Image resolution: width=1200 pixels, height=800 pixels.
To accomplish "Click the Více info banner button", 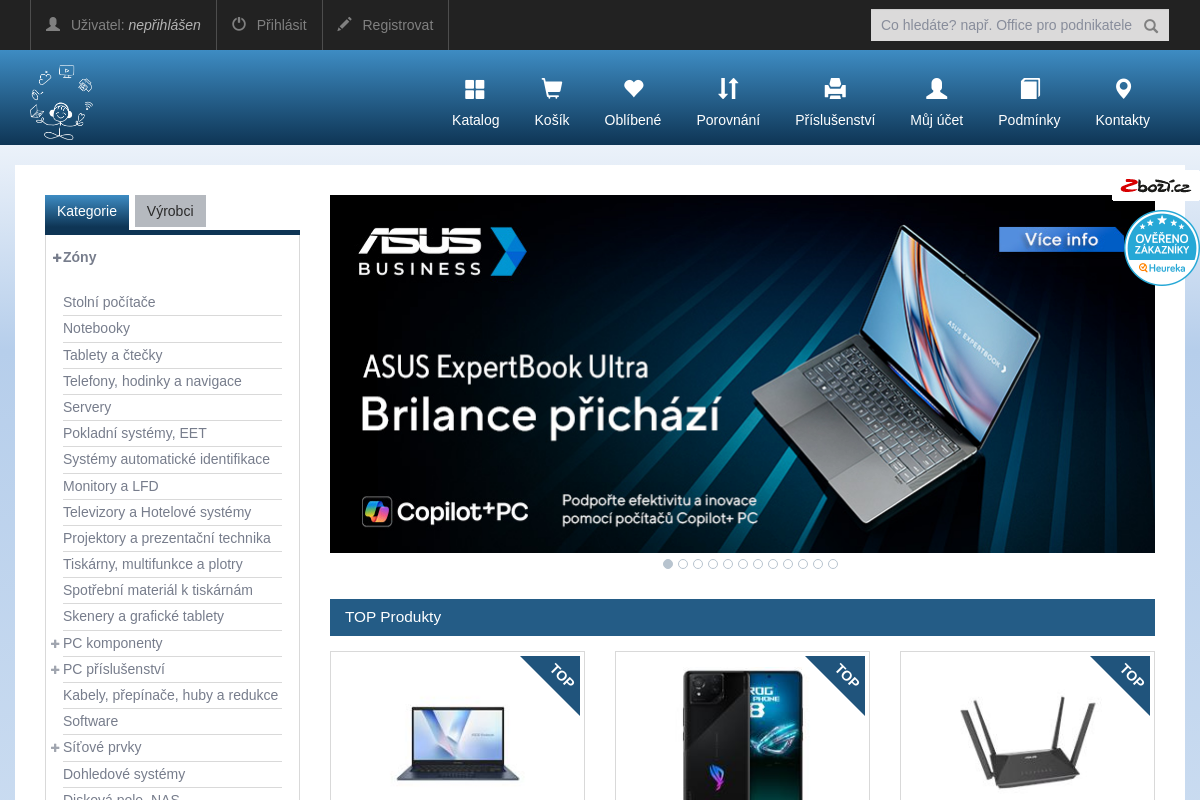I will click(x=1061, y=239).
